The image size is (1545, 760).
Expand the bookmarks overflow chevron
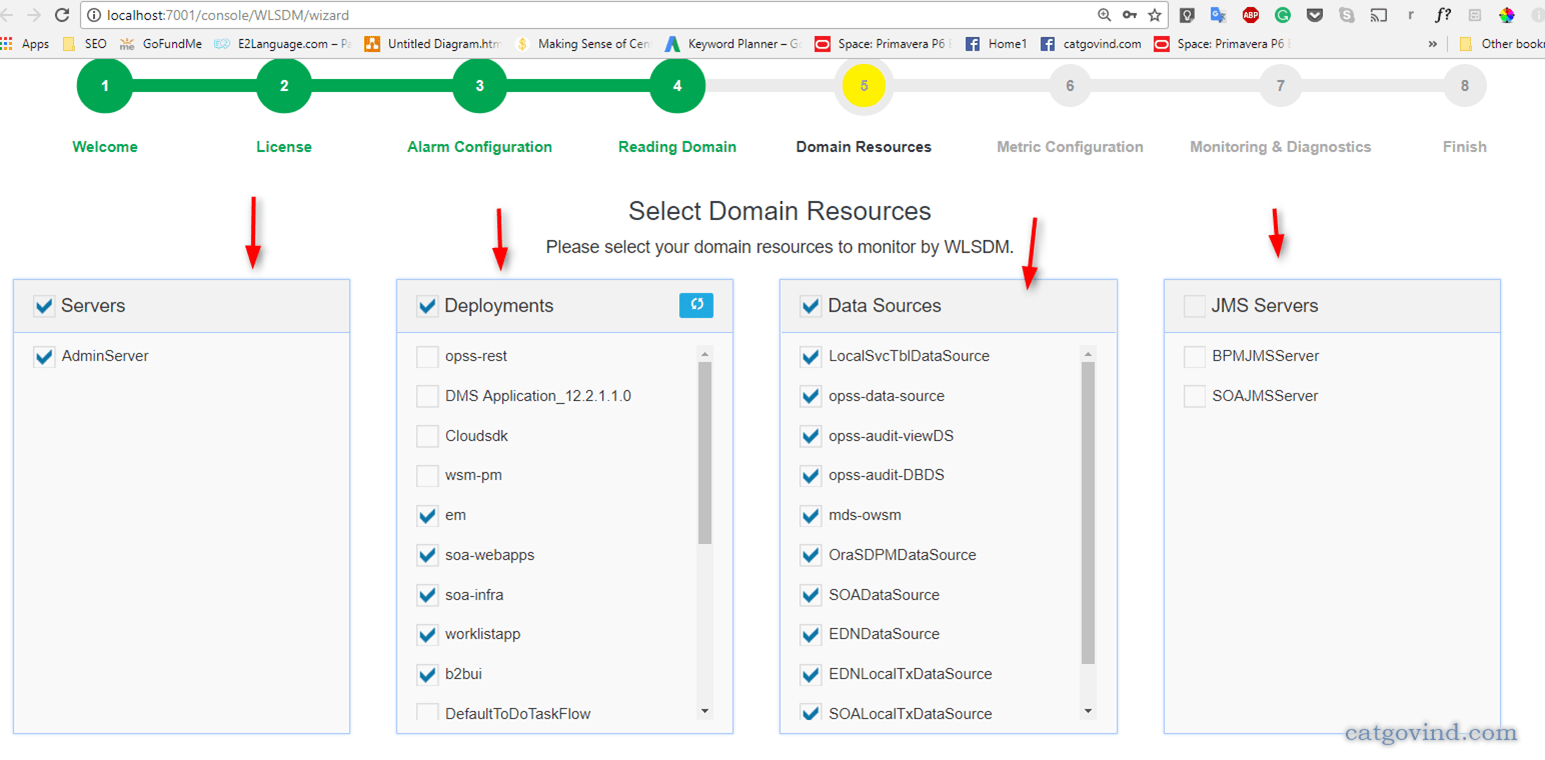[x=1433, y=44]
